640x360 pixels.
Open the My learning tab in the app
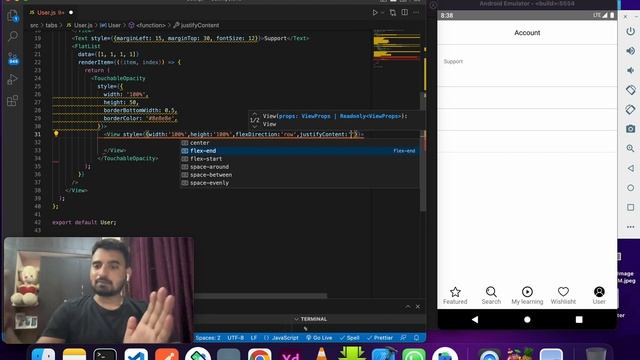click(527, 296)
